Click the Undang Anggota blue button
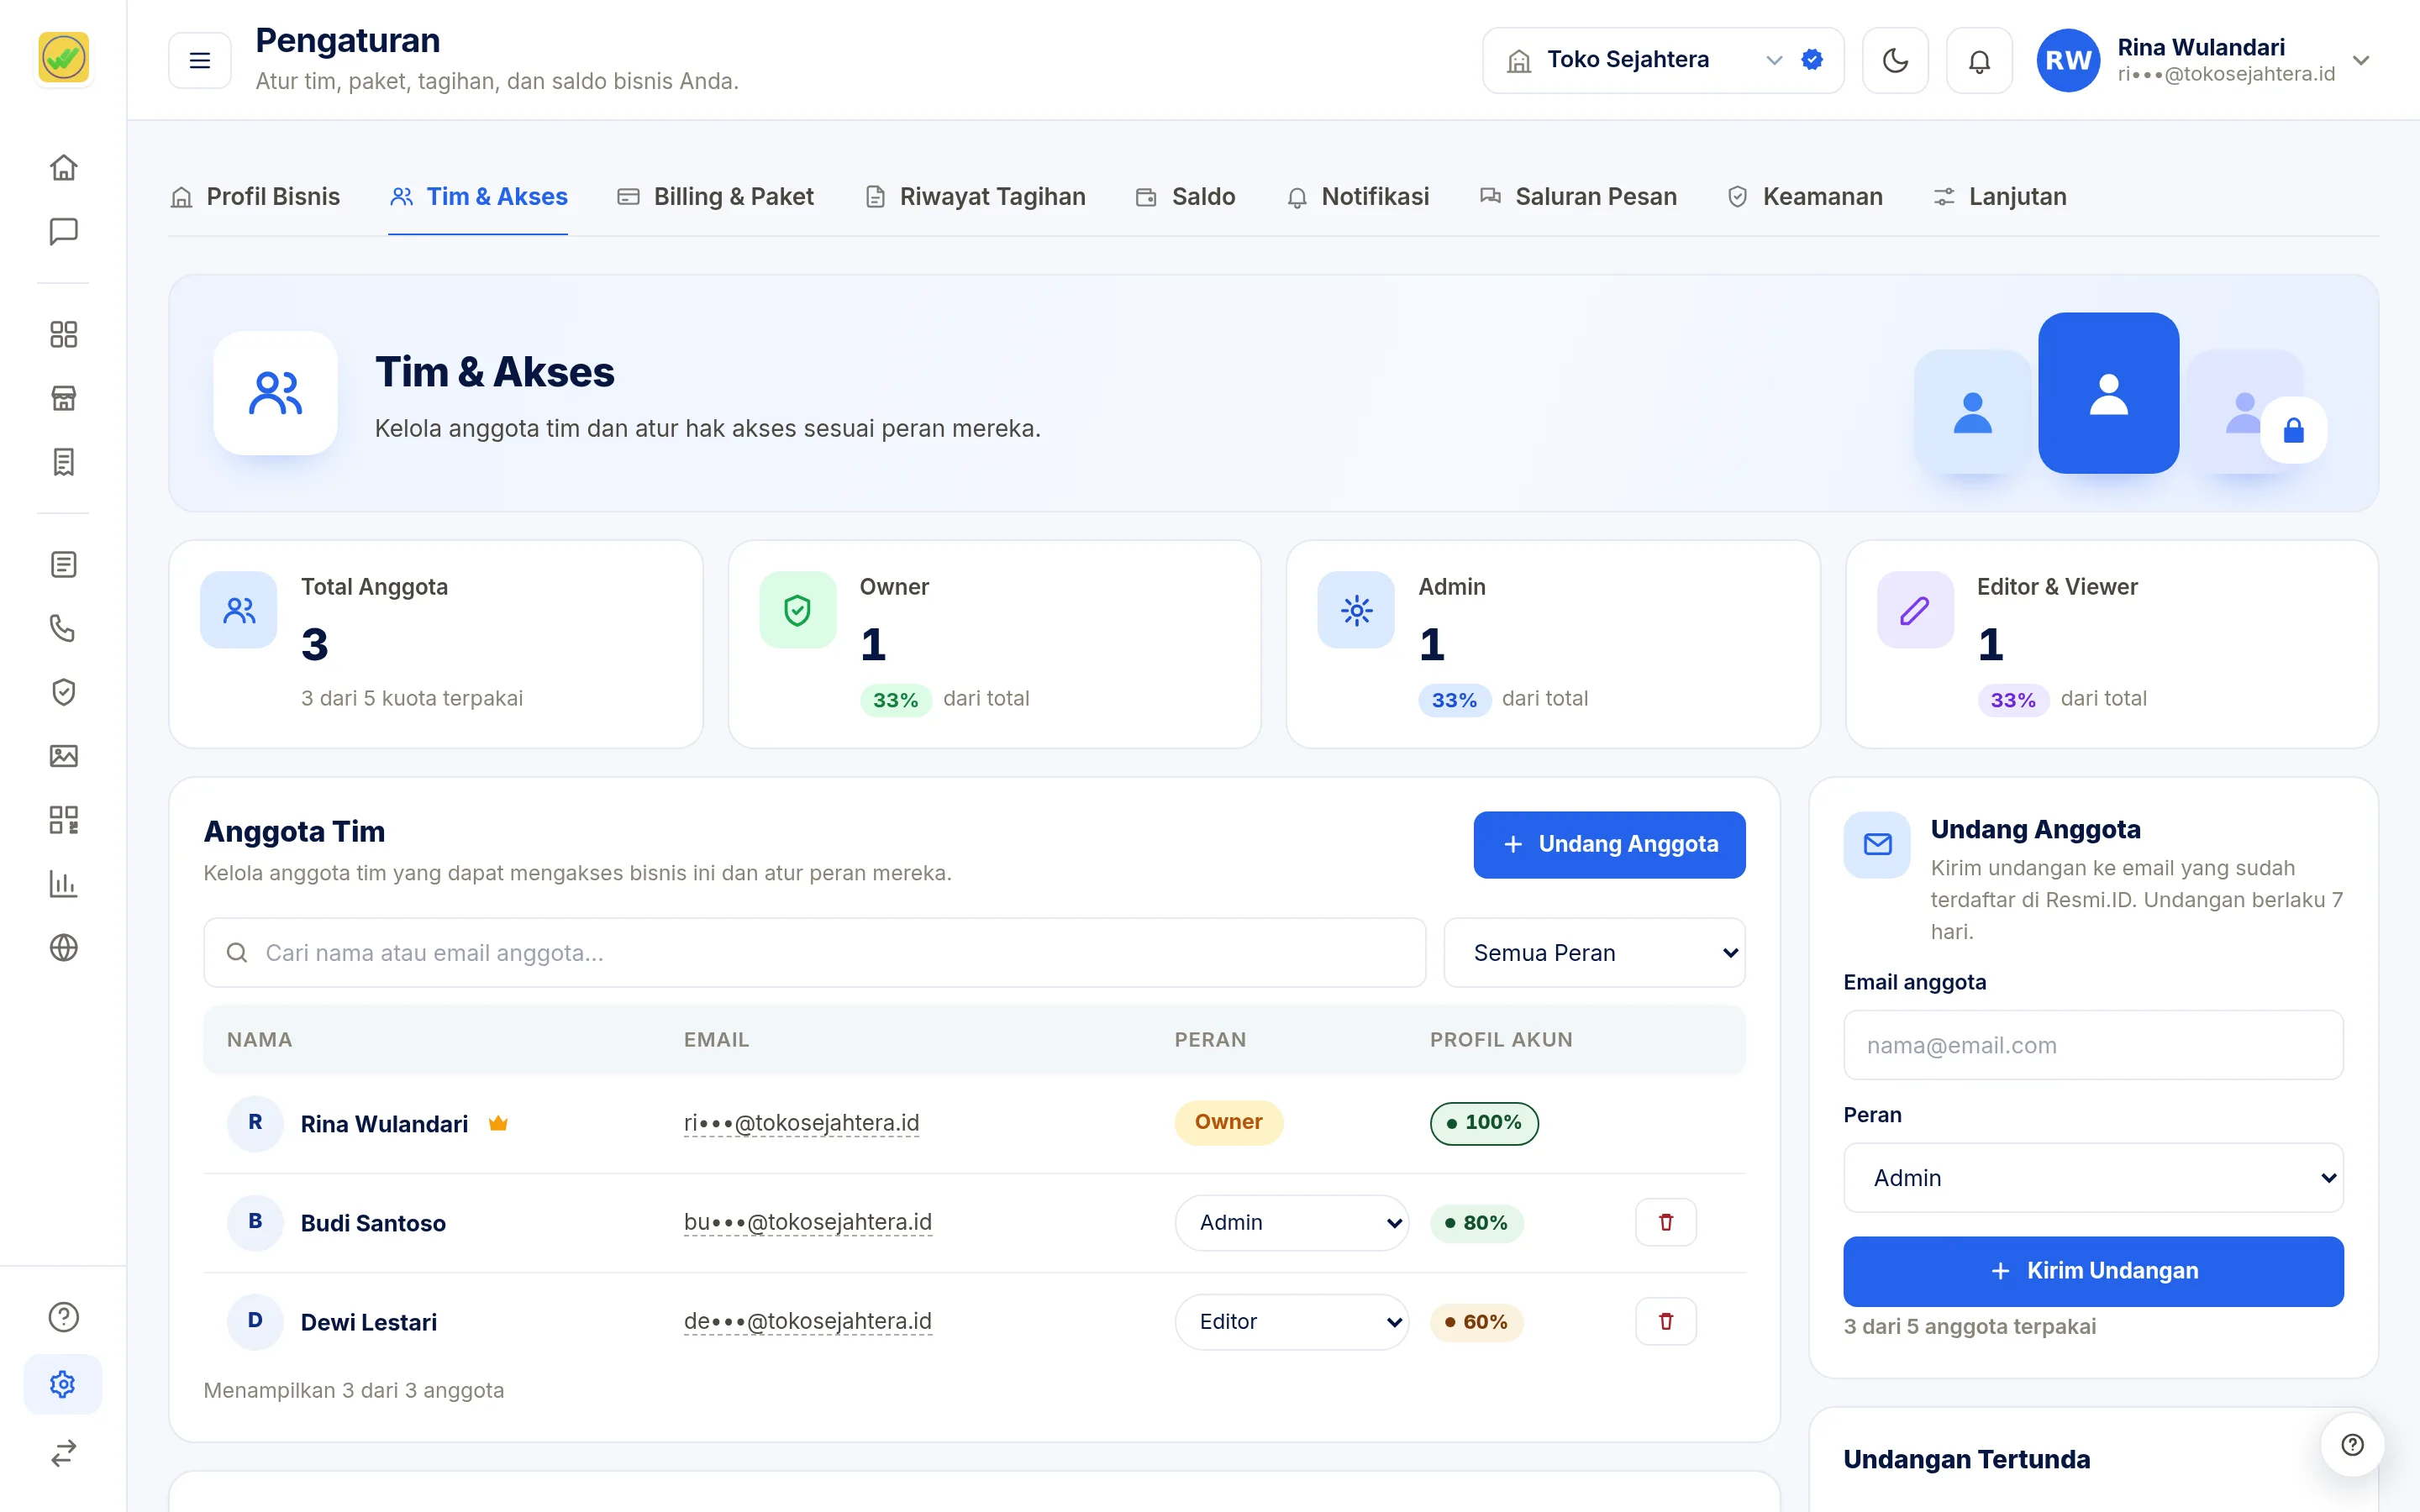The width and height of the screenshot is (2420, 1512). pos(1609,845)
